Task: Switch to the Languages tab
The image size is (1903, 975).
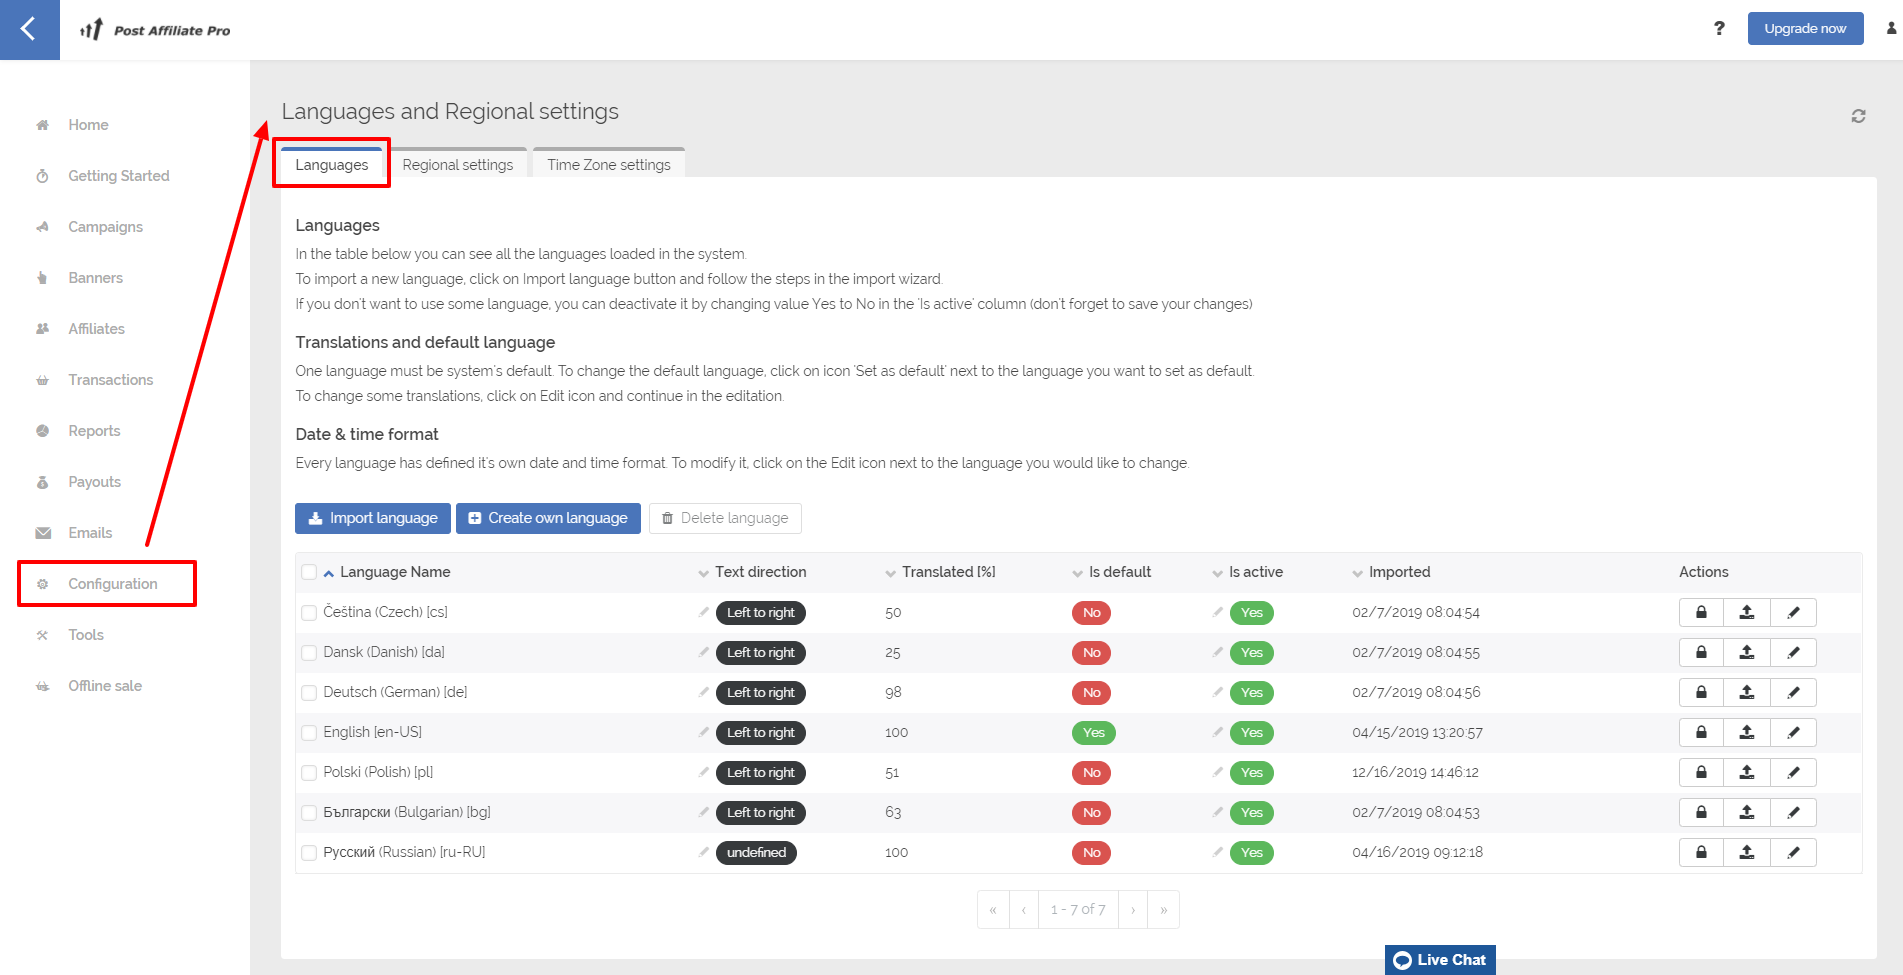Action: click(332, 164)
